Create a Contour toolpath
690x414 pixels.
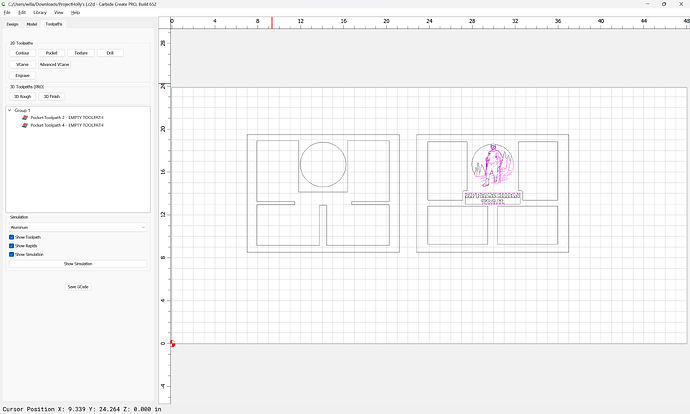pos(22,52)
